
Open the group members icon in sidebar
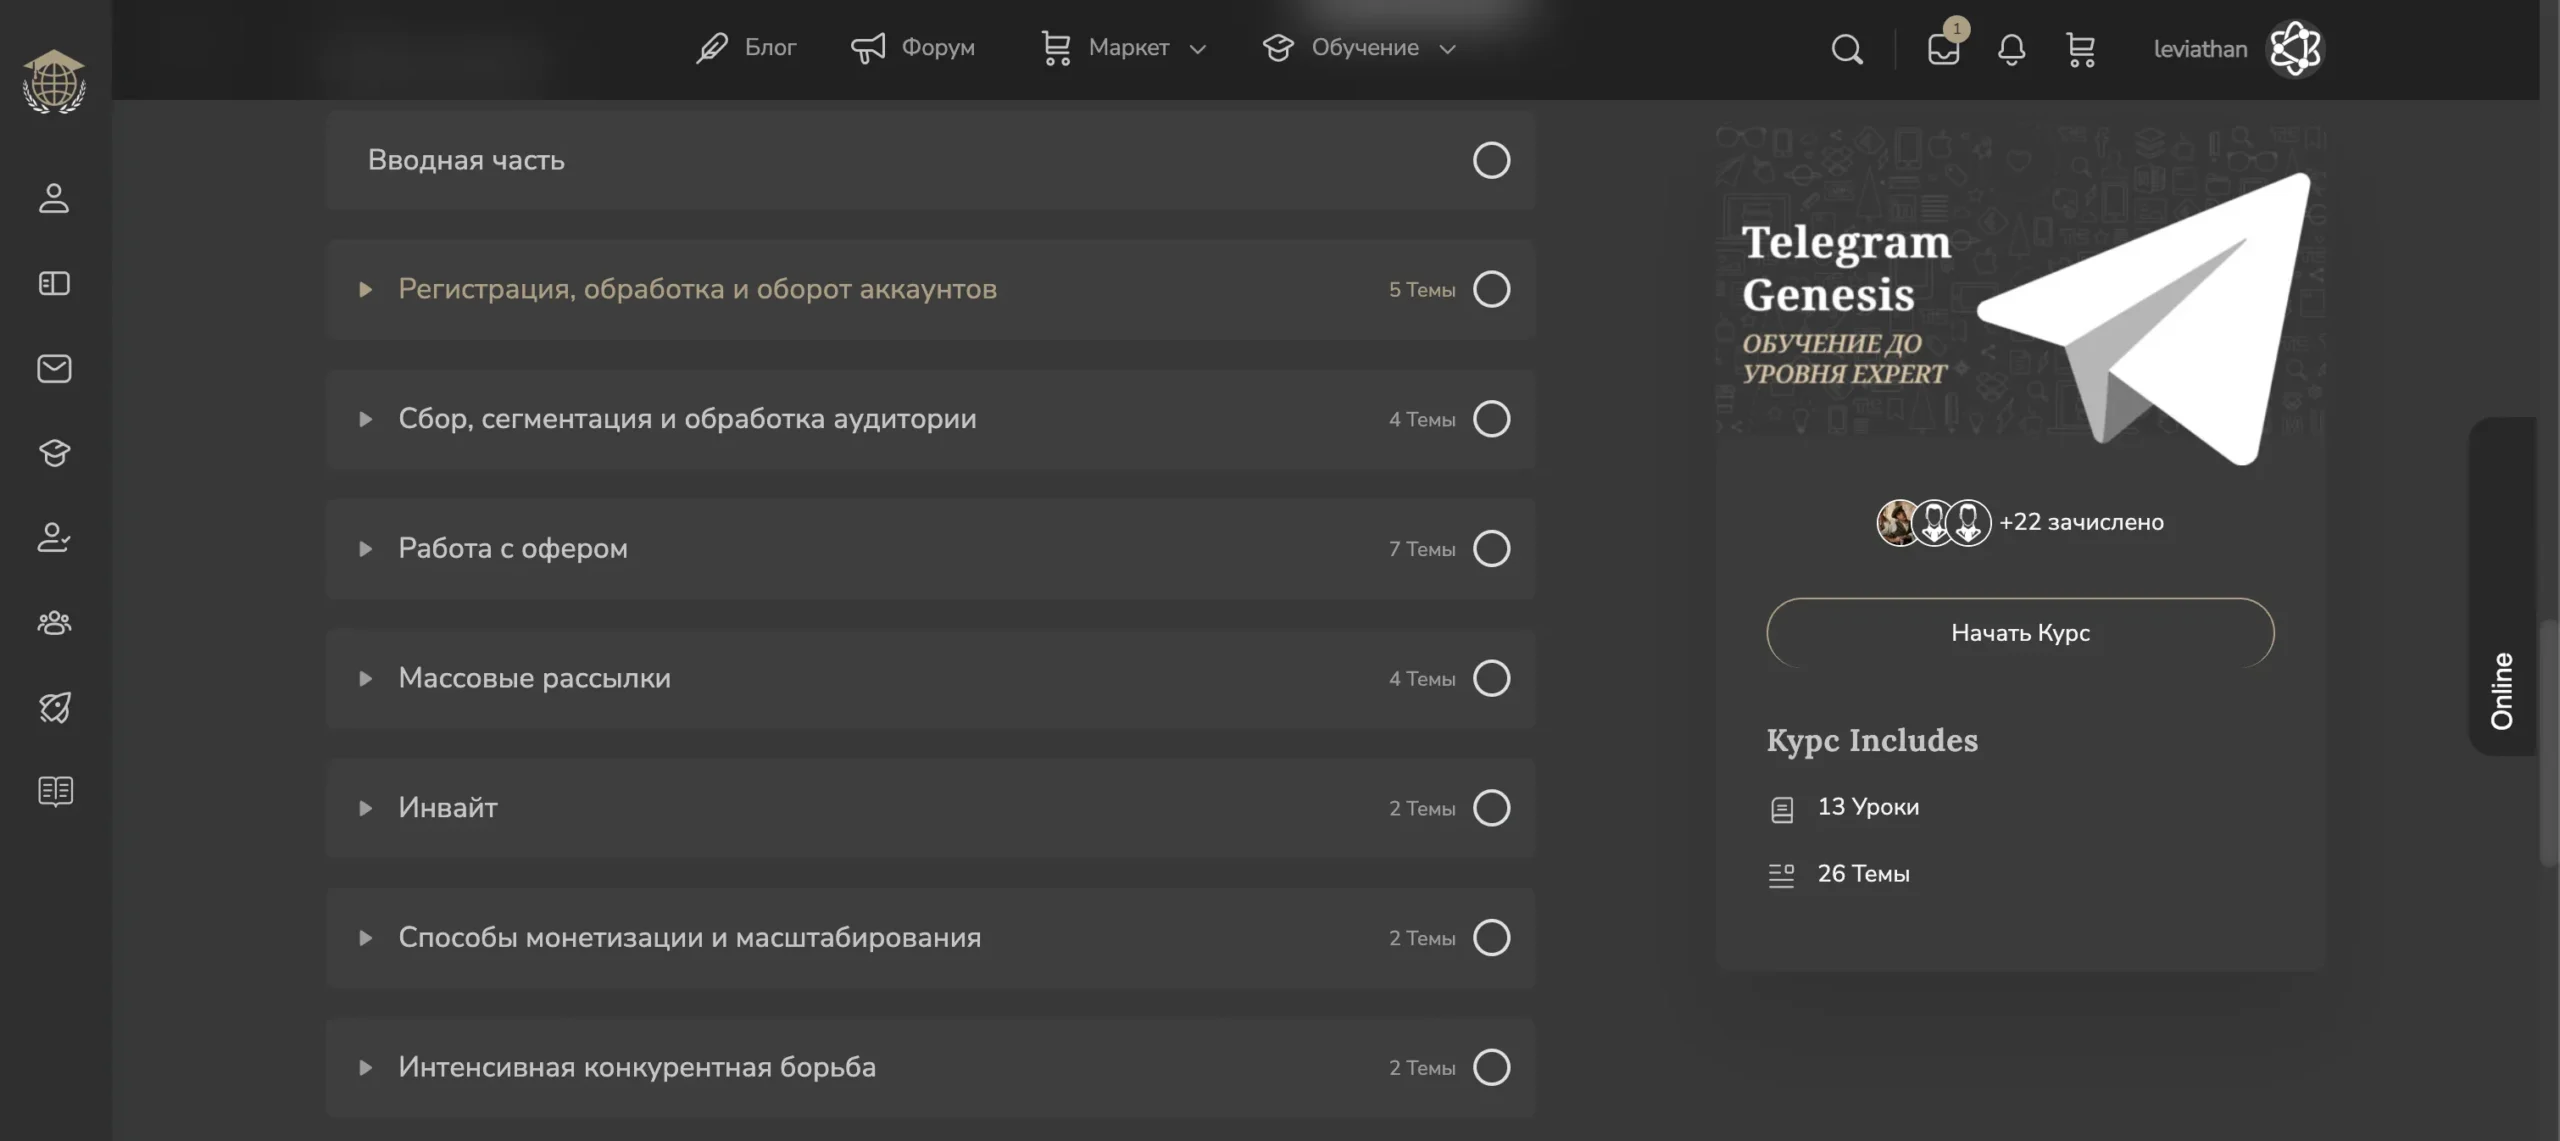tap(53, 623)
